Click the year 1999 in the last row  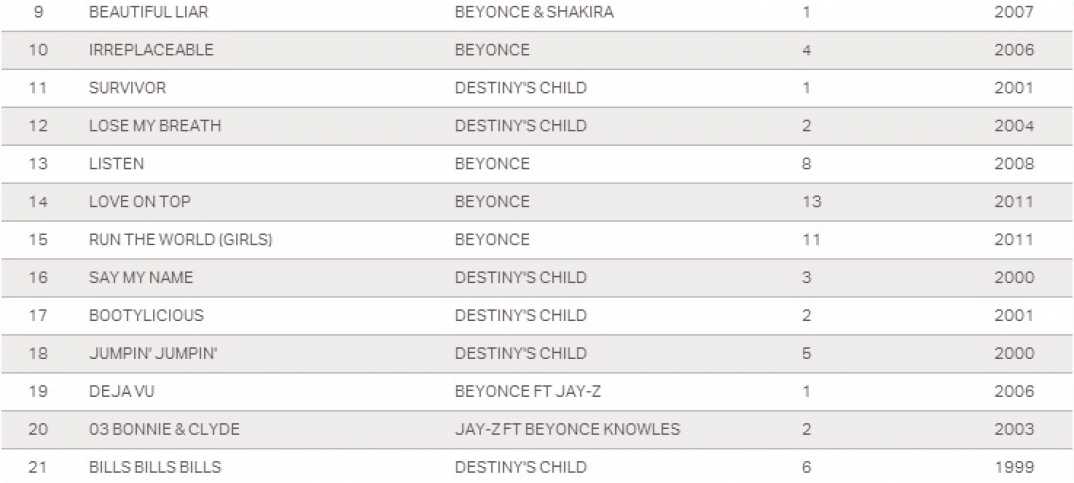point(1014,467)
